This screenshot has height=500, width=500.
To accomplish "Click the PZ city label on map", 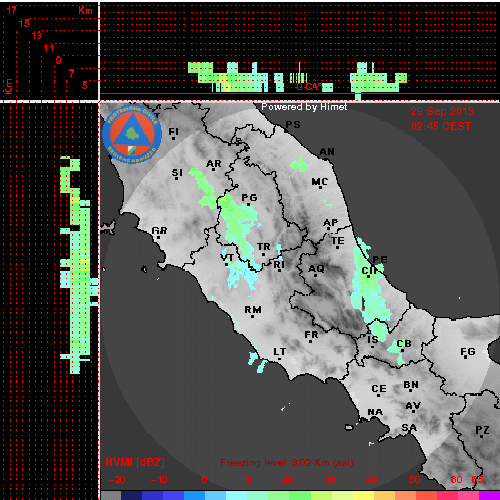I will (482, 430).
